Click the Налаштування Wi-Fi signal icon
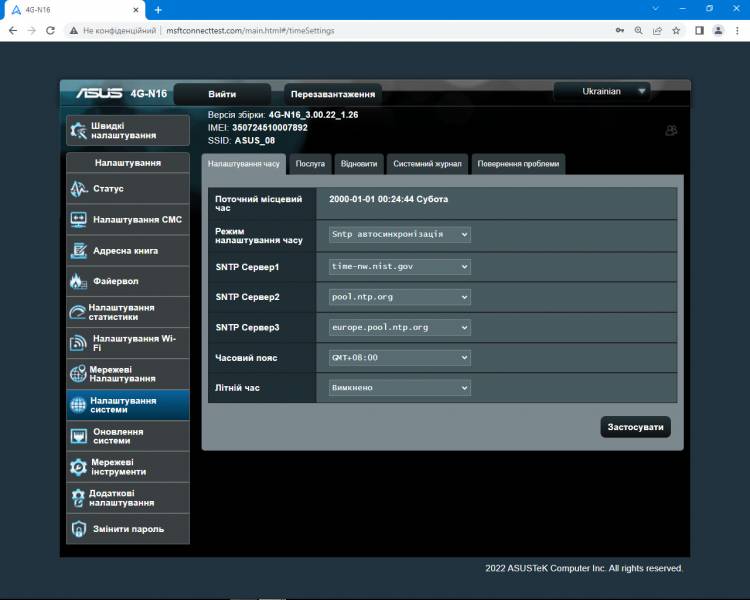The image size is (750, 600). 78,343
